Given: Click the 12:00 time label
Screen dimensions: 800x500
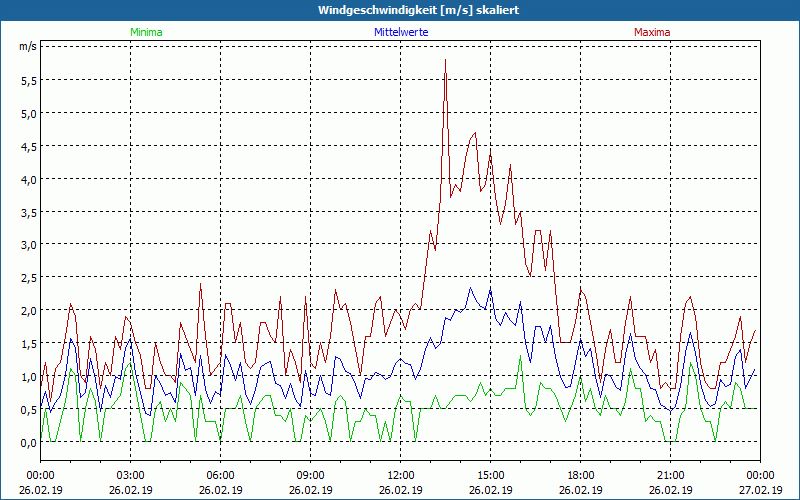Looking at the screenshot, I should click(401, 476).
